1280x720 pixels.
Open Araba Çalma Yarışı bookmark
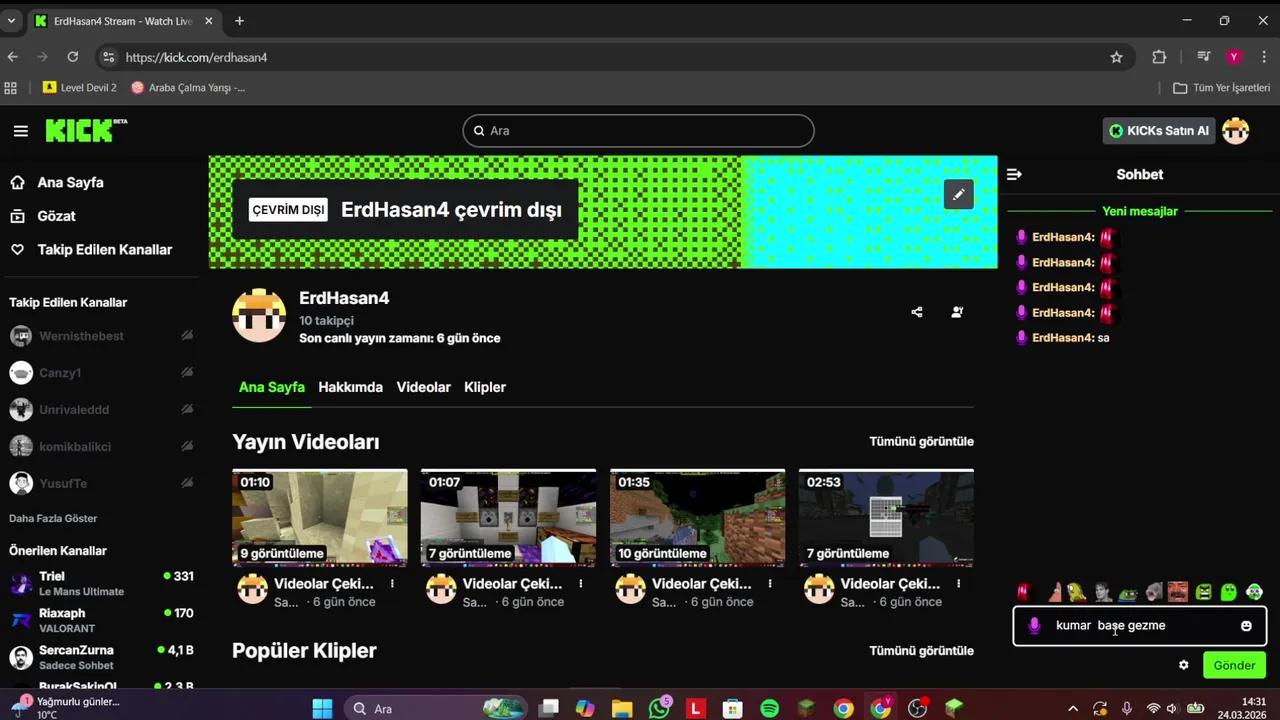(188, 88)
